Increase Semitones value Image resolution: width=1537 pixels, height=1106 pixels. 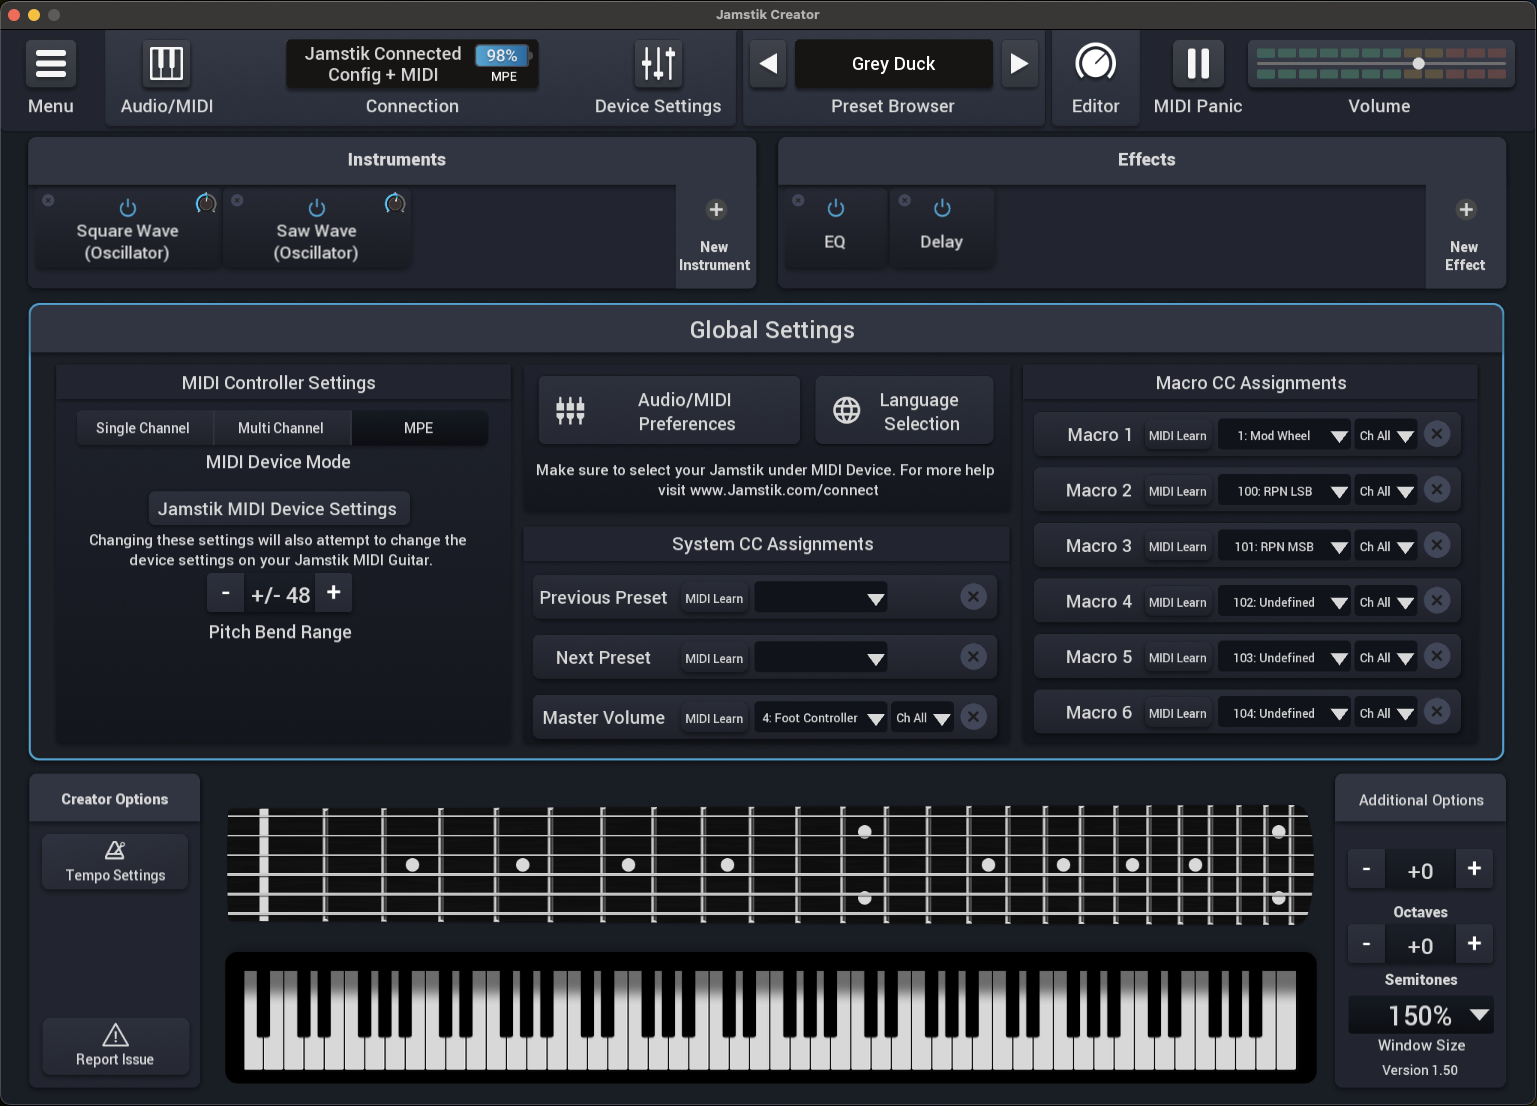point(1474,943)
